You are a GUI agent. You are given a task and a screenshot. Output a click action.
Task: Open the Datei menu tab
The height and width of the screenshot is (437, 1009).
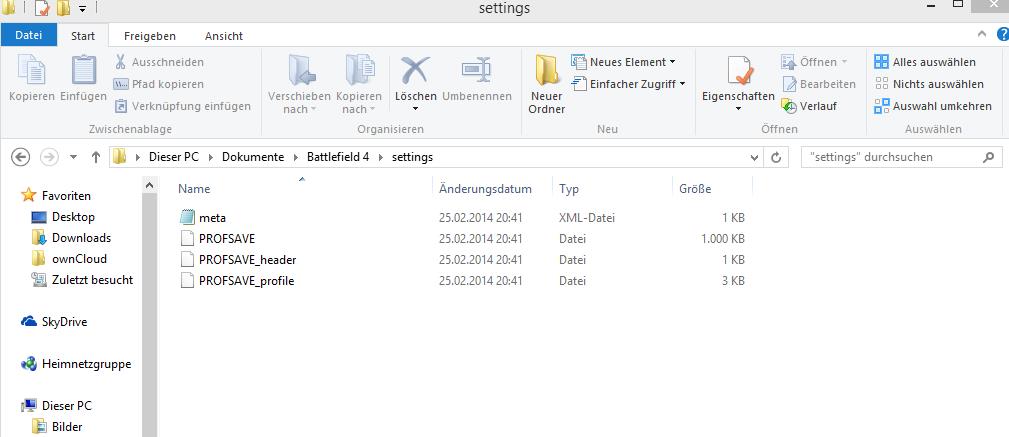click(x=28, y=36)
